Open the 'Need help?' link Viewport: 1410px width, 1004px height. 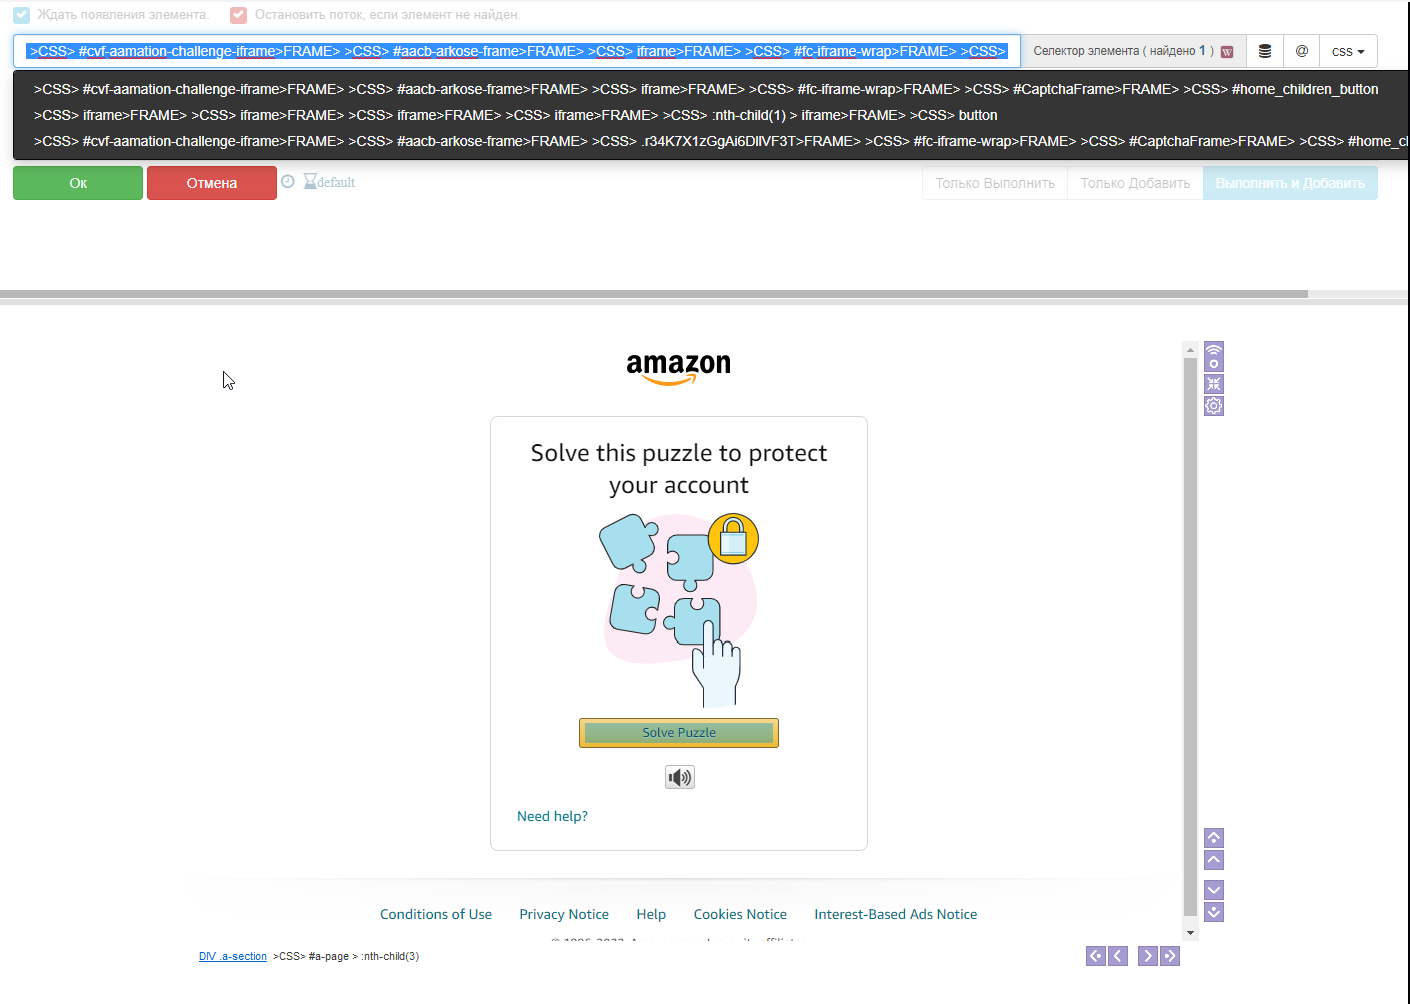click(x=552, y=816)
